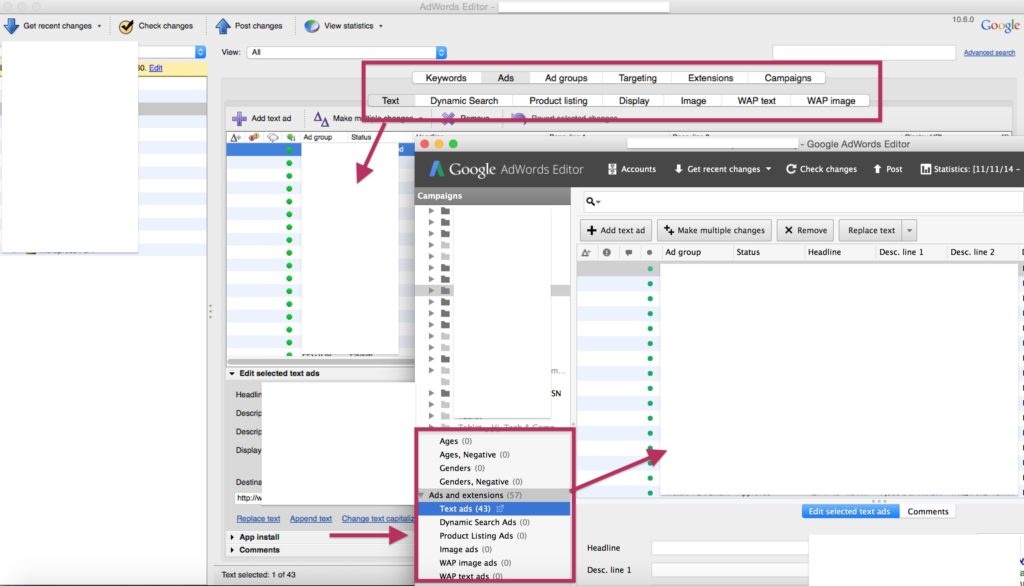Select the Text ad type tab
The image size is (1024, 586).
[391, 101]
